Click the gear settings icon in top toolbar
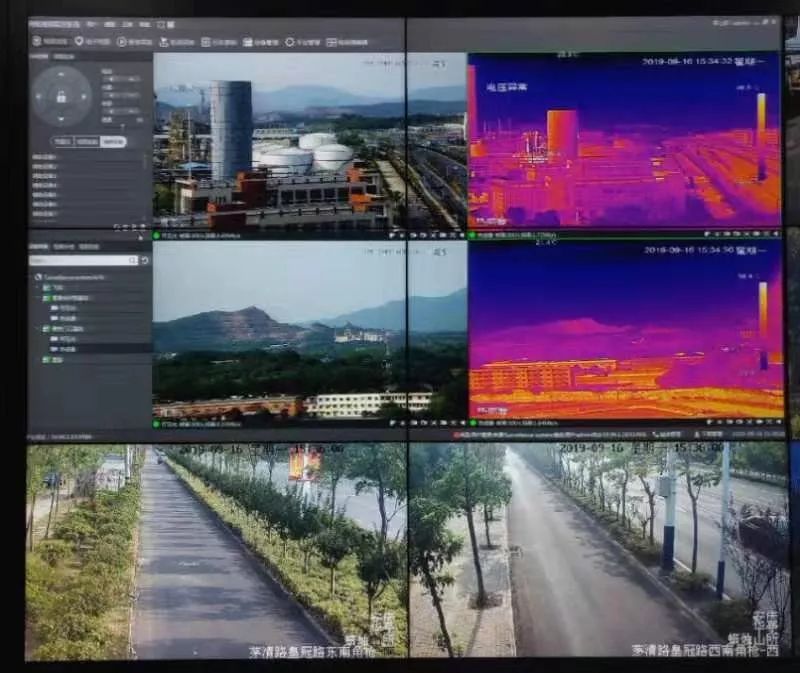 coord(290,42)
